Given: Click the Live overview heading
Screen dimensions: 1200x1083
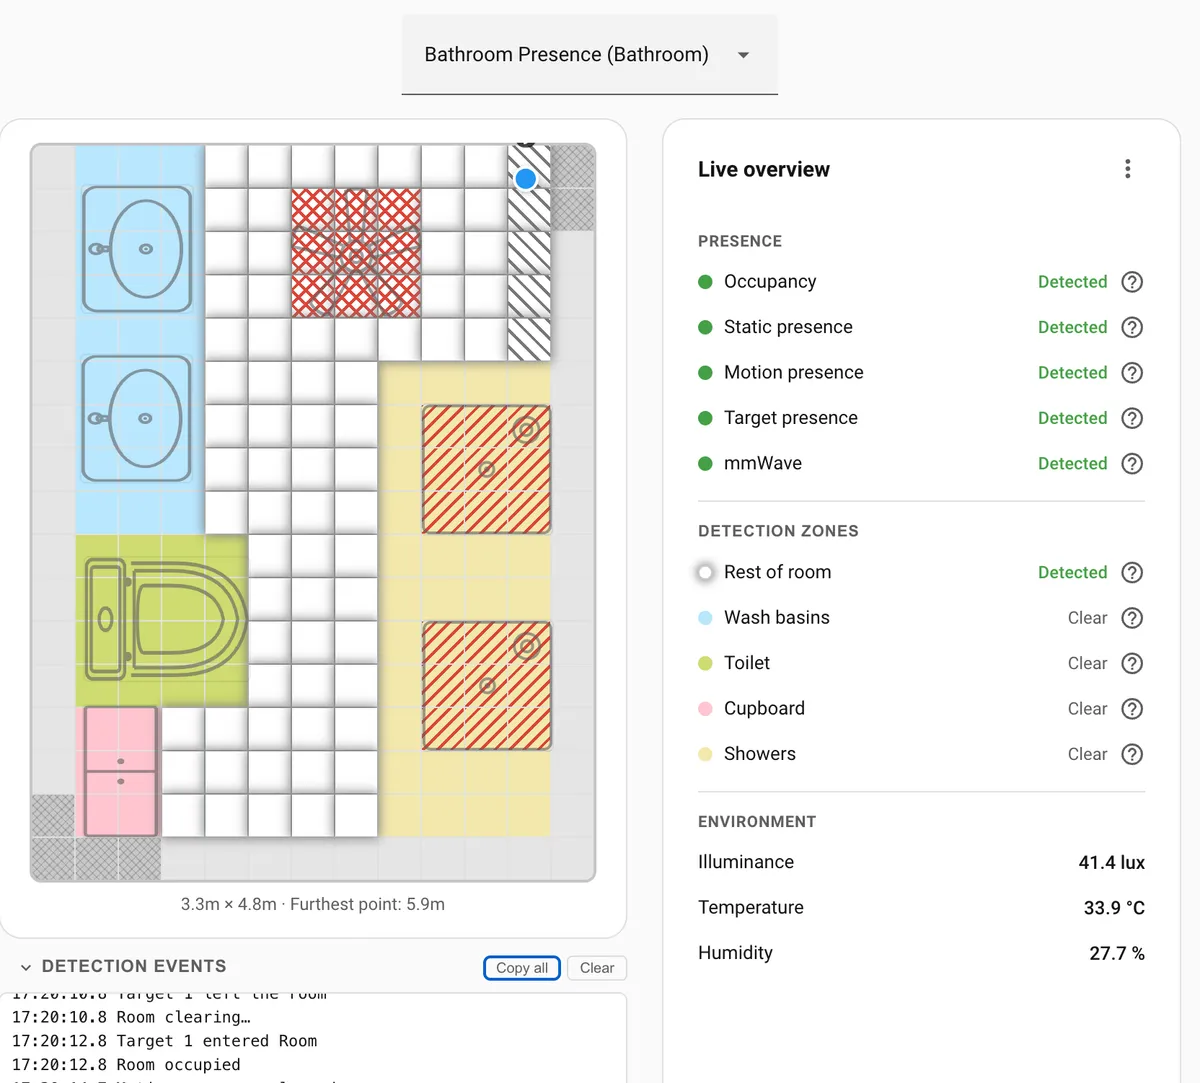Looking at the screenshot, I should [764, 169].
